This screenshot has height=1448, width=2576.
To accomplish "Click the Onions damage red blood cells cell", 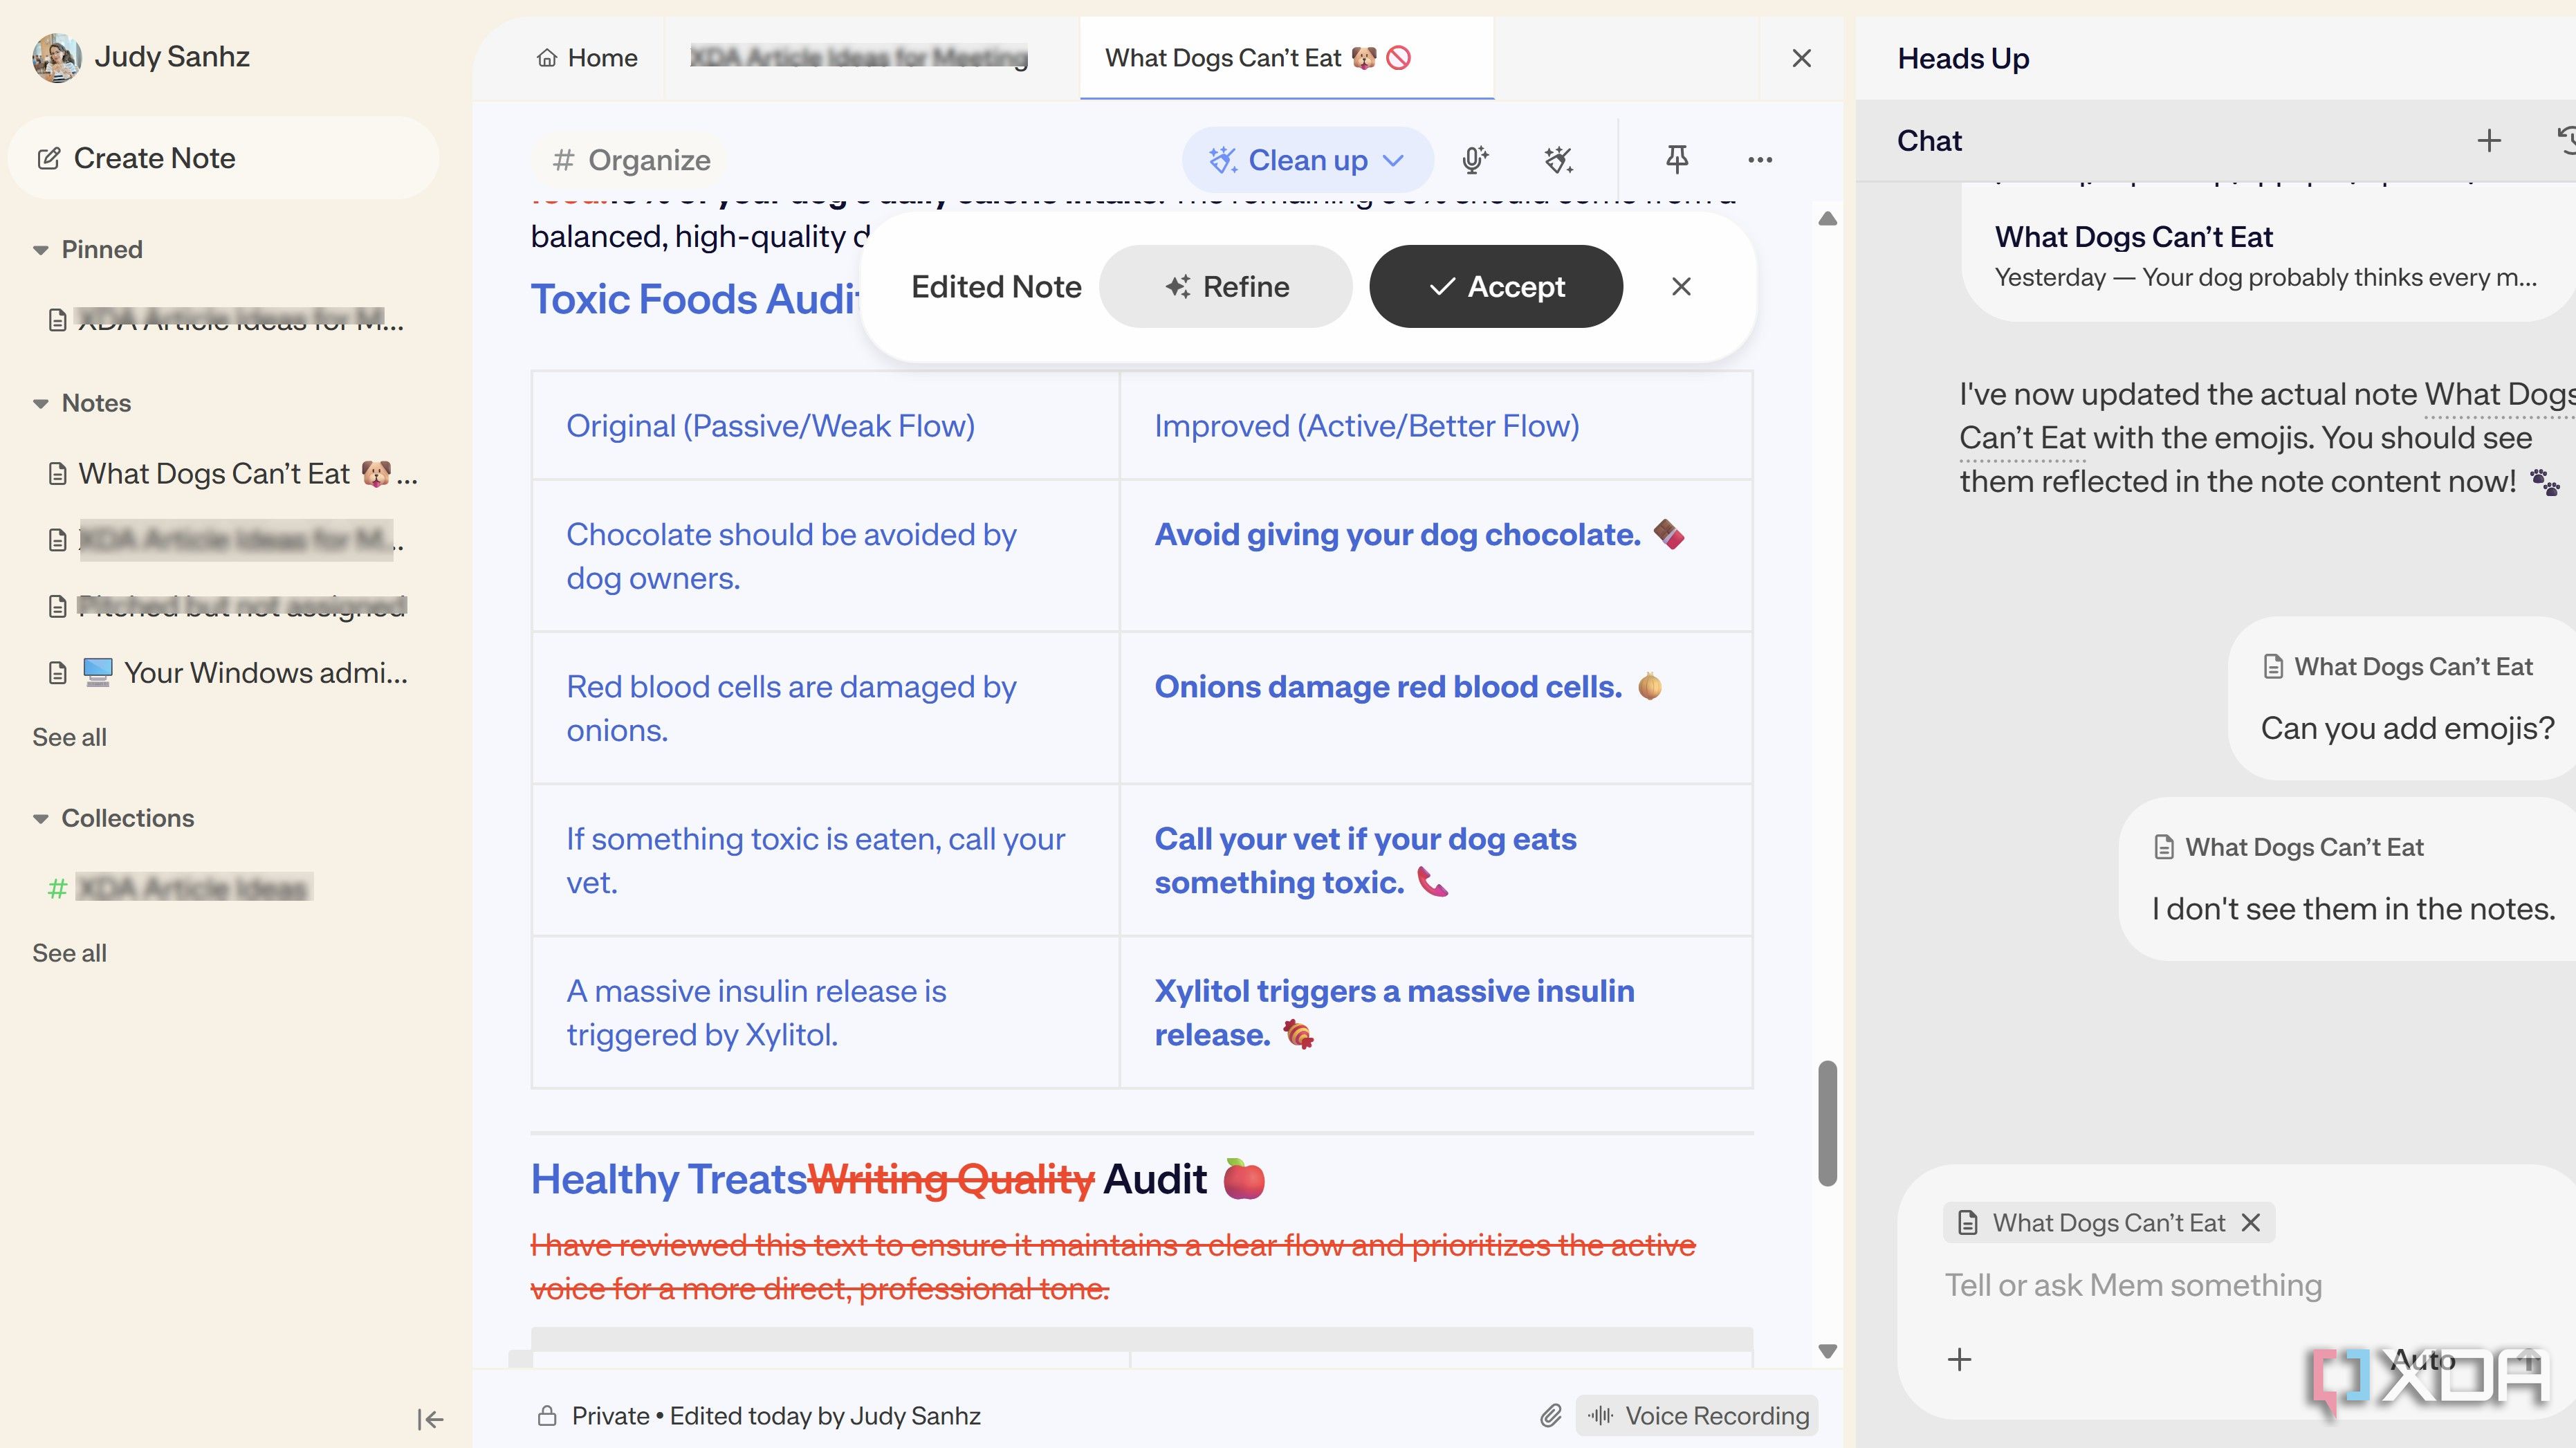I will click(1436, 708).
